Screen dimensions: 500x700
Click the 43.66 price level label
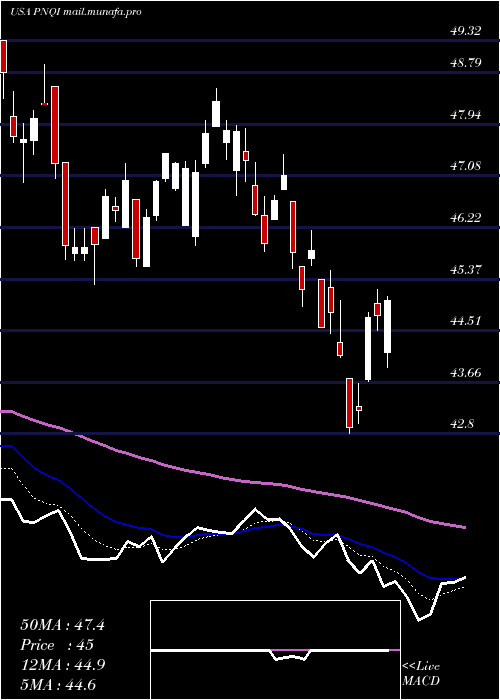coord(466,373)
